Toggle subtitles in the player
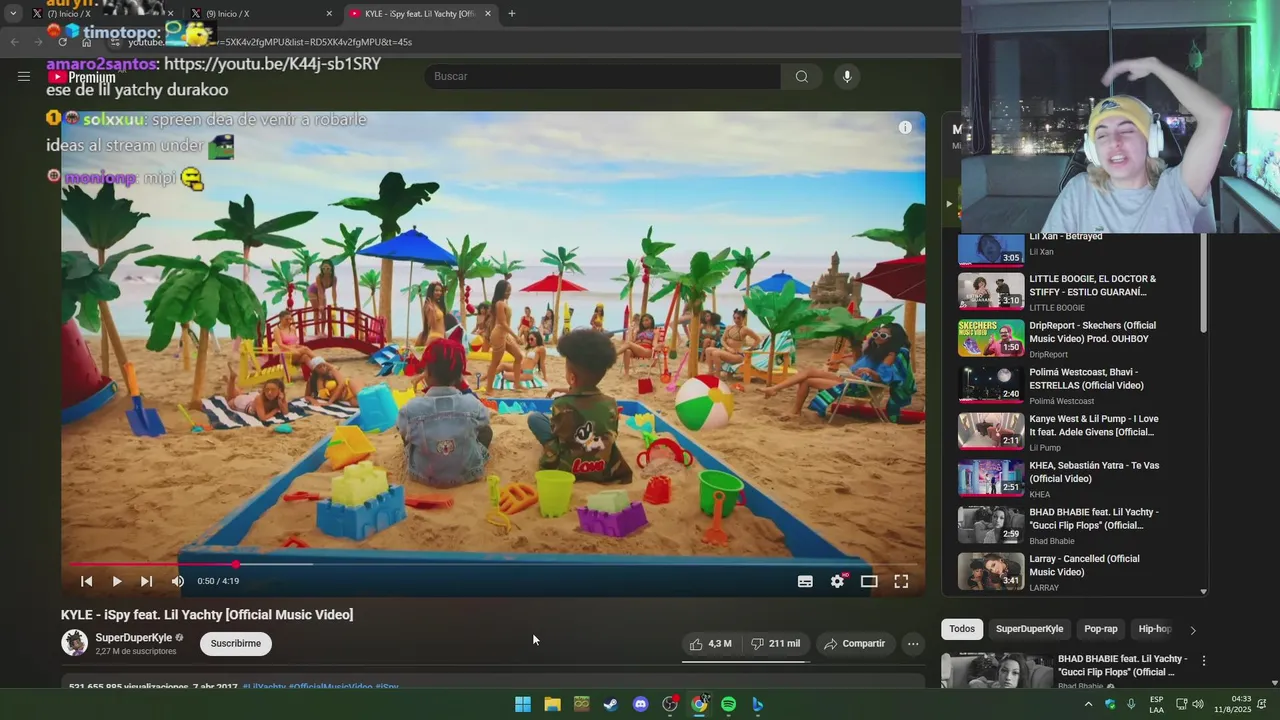1280x720 pixels. [805, 581]
